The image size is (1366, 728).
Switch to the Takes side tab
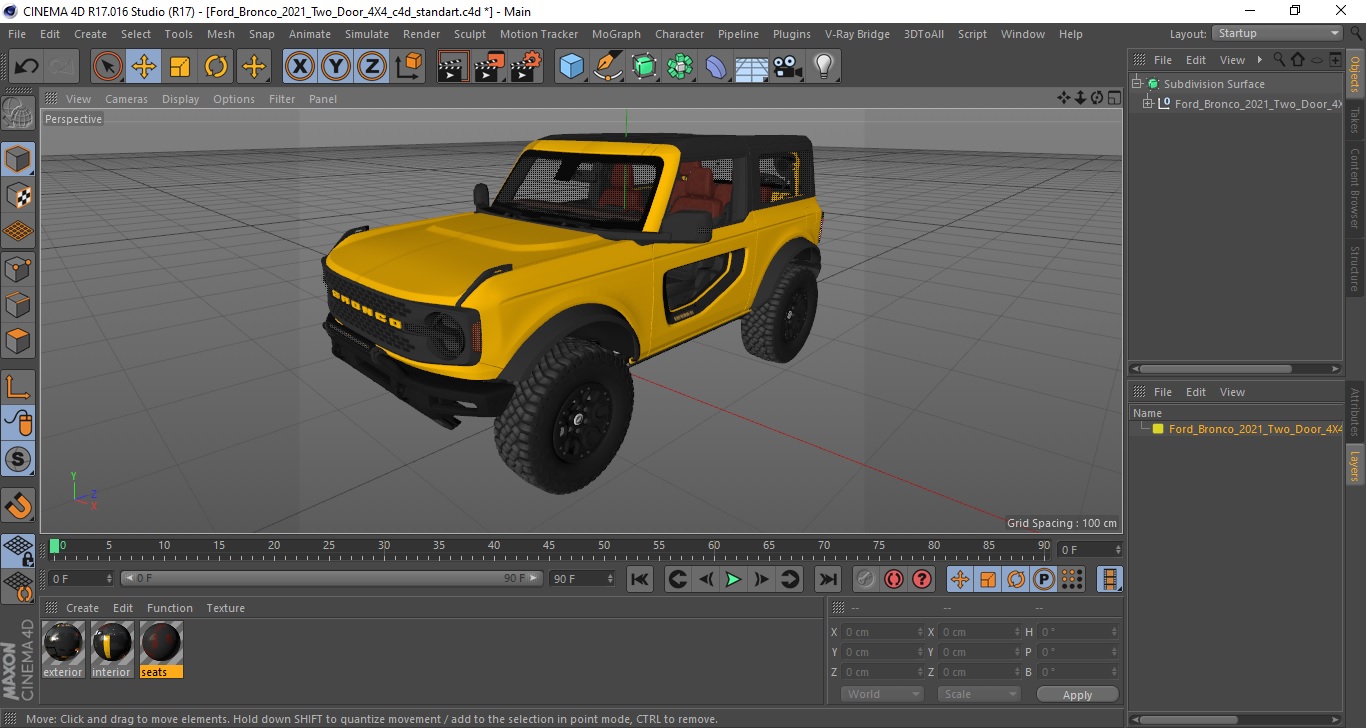coord(1355,120)
